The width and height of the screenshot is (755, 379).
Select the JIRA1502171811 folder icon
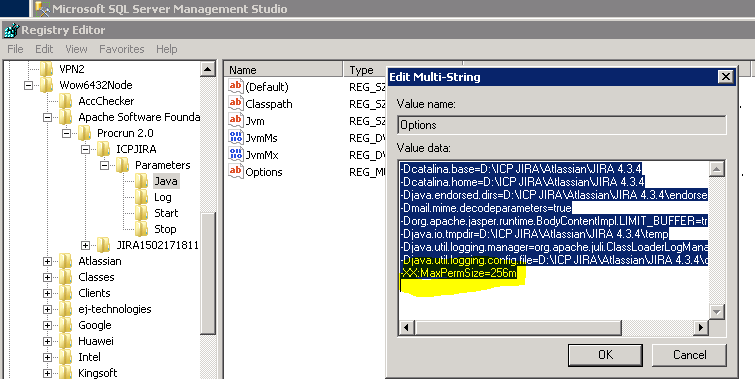click(x=104, y=245)
